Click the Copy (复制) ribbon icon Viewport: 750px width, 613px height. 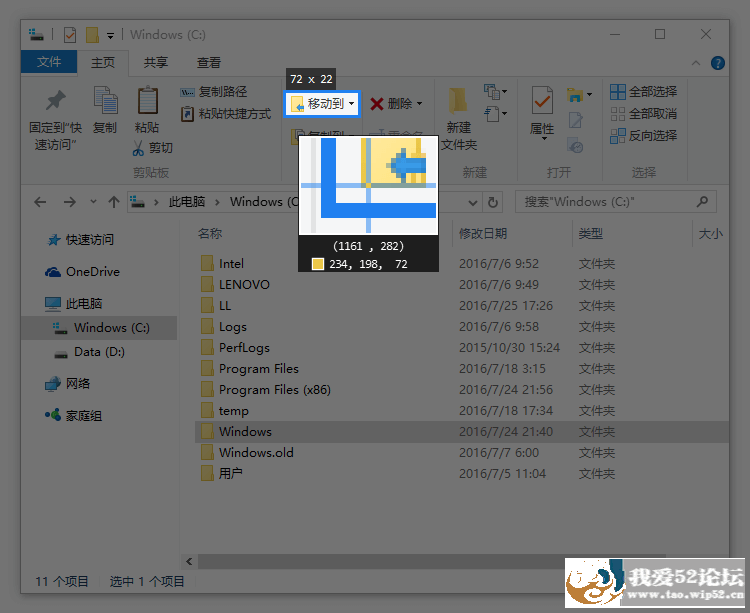[105, 100]
